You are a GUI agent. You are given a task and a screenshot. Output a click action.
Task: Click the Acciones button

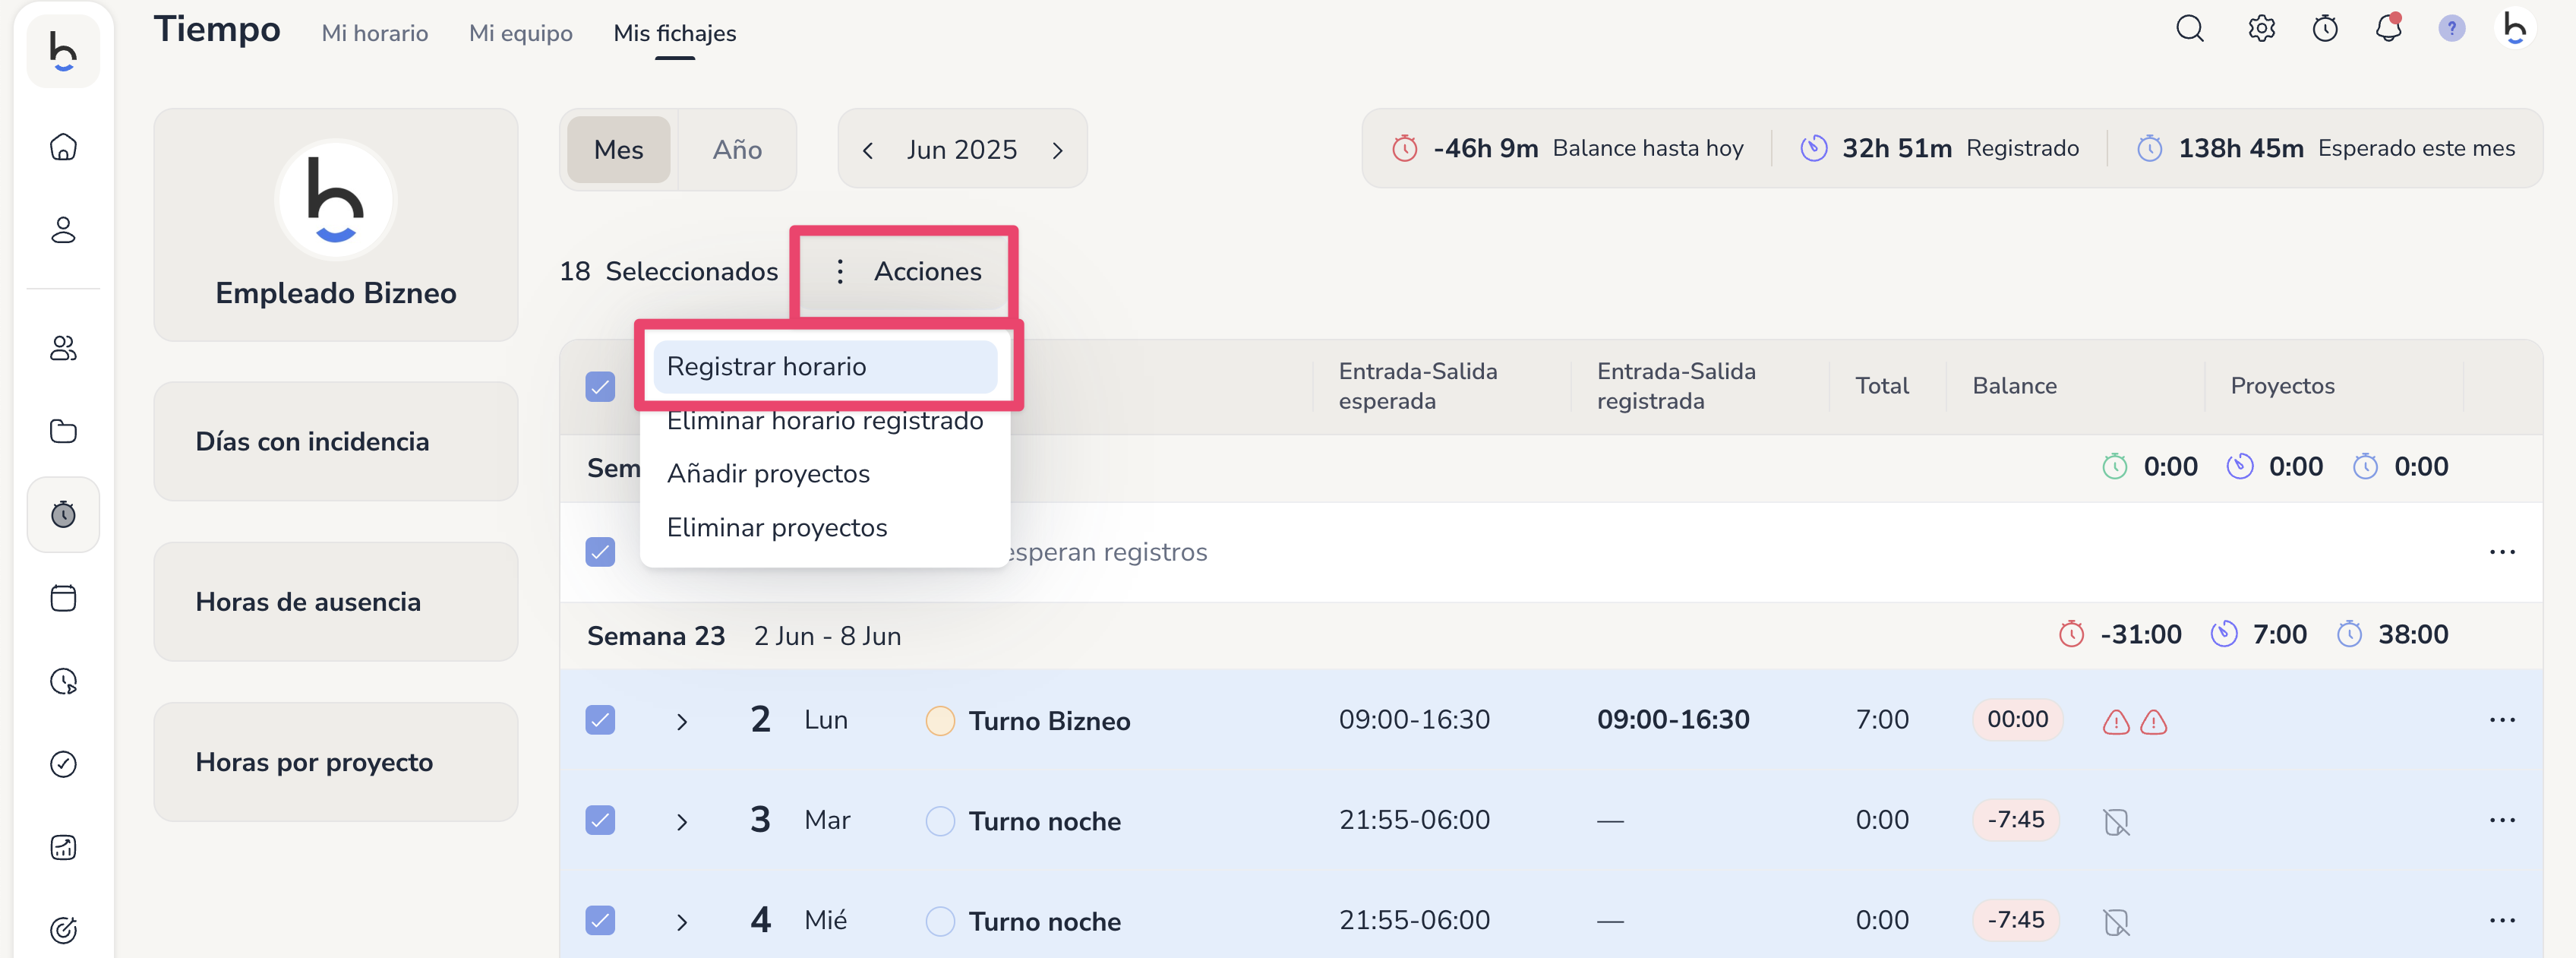(x=907, y=271)
